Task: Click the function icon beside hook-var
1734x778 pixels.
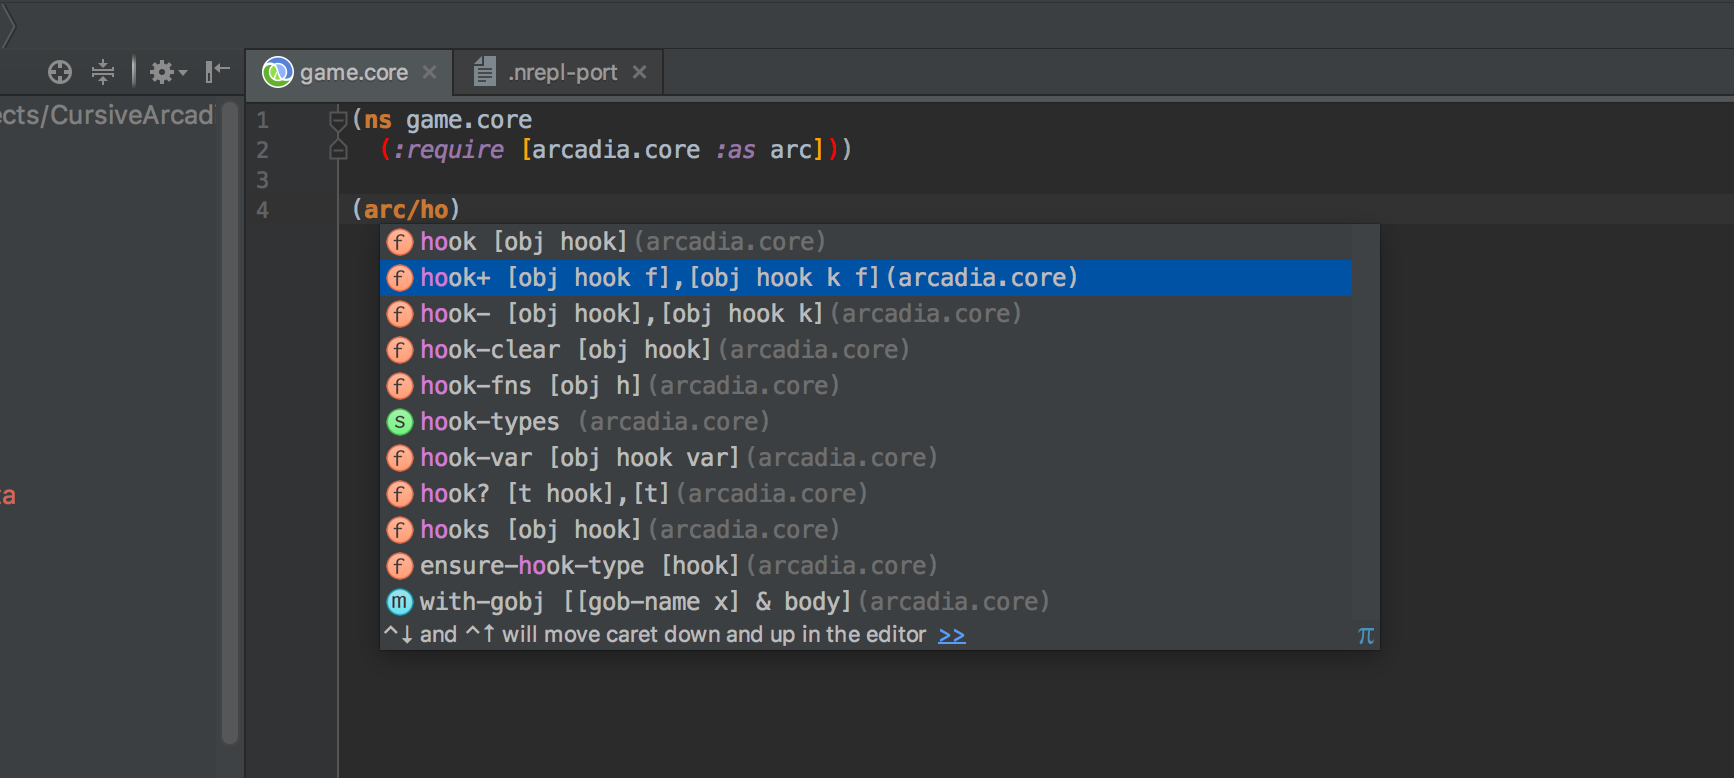Action: coord(400,458)
